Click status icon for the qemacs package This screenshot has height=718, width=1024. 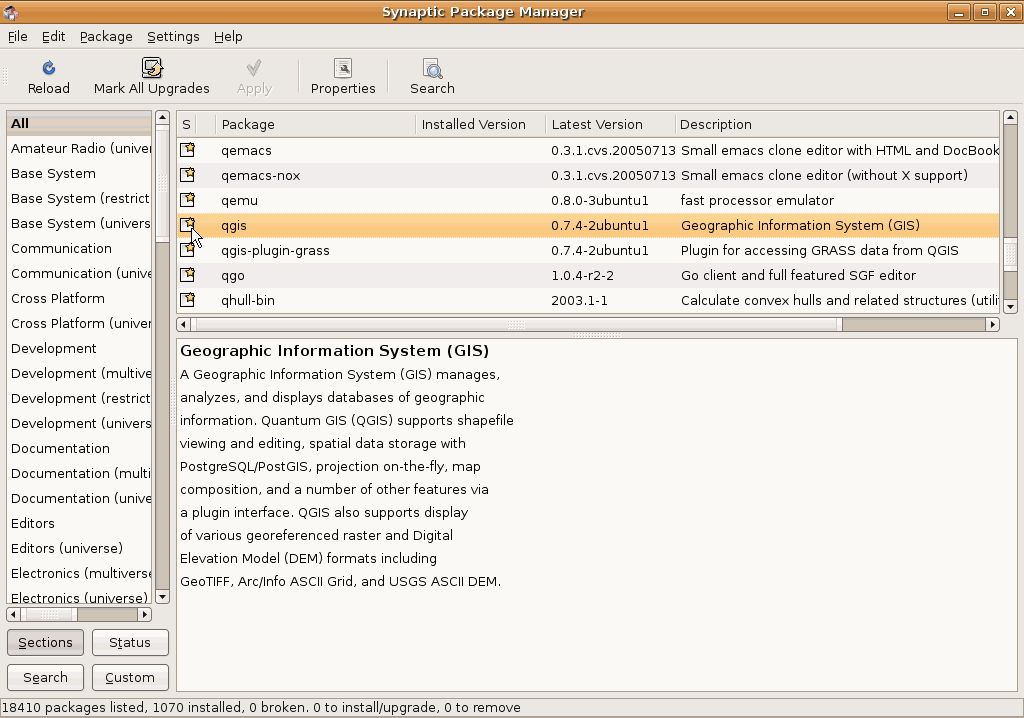(x=187, y=150)
